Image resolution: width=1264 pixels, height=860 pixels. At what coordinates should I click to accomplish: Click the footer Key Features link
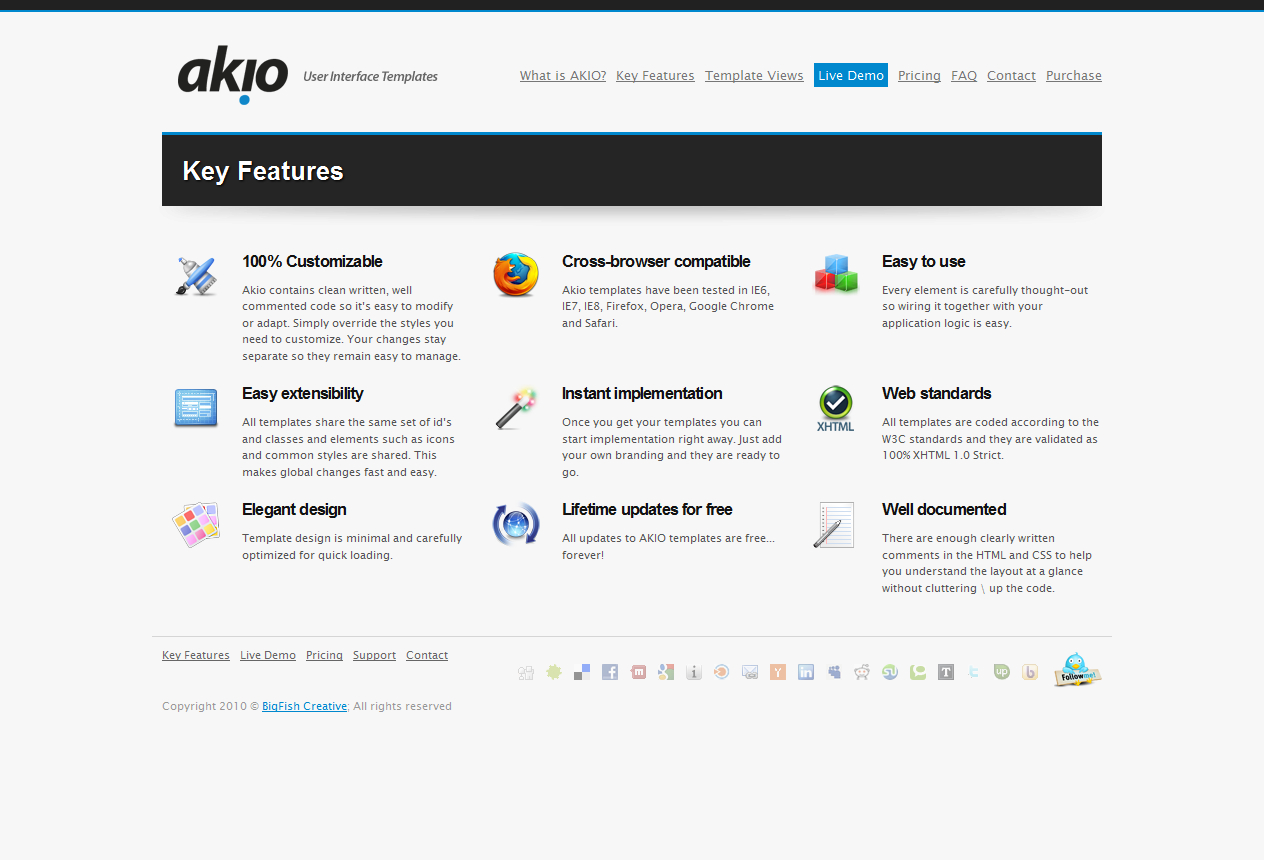[196, 656]
